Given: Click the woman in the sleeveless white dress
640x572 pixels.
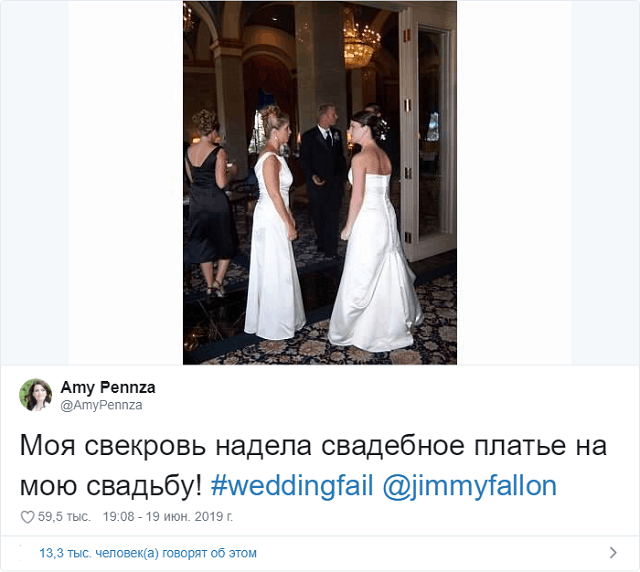Looking at the screenshot, I should click(274, 223).
